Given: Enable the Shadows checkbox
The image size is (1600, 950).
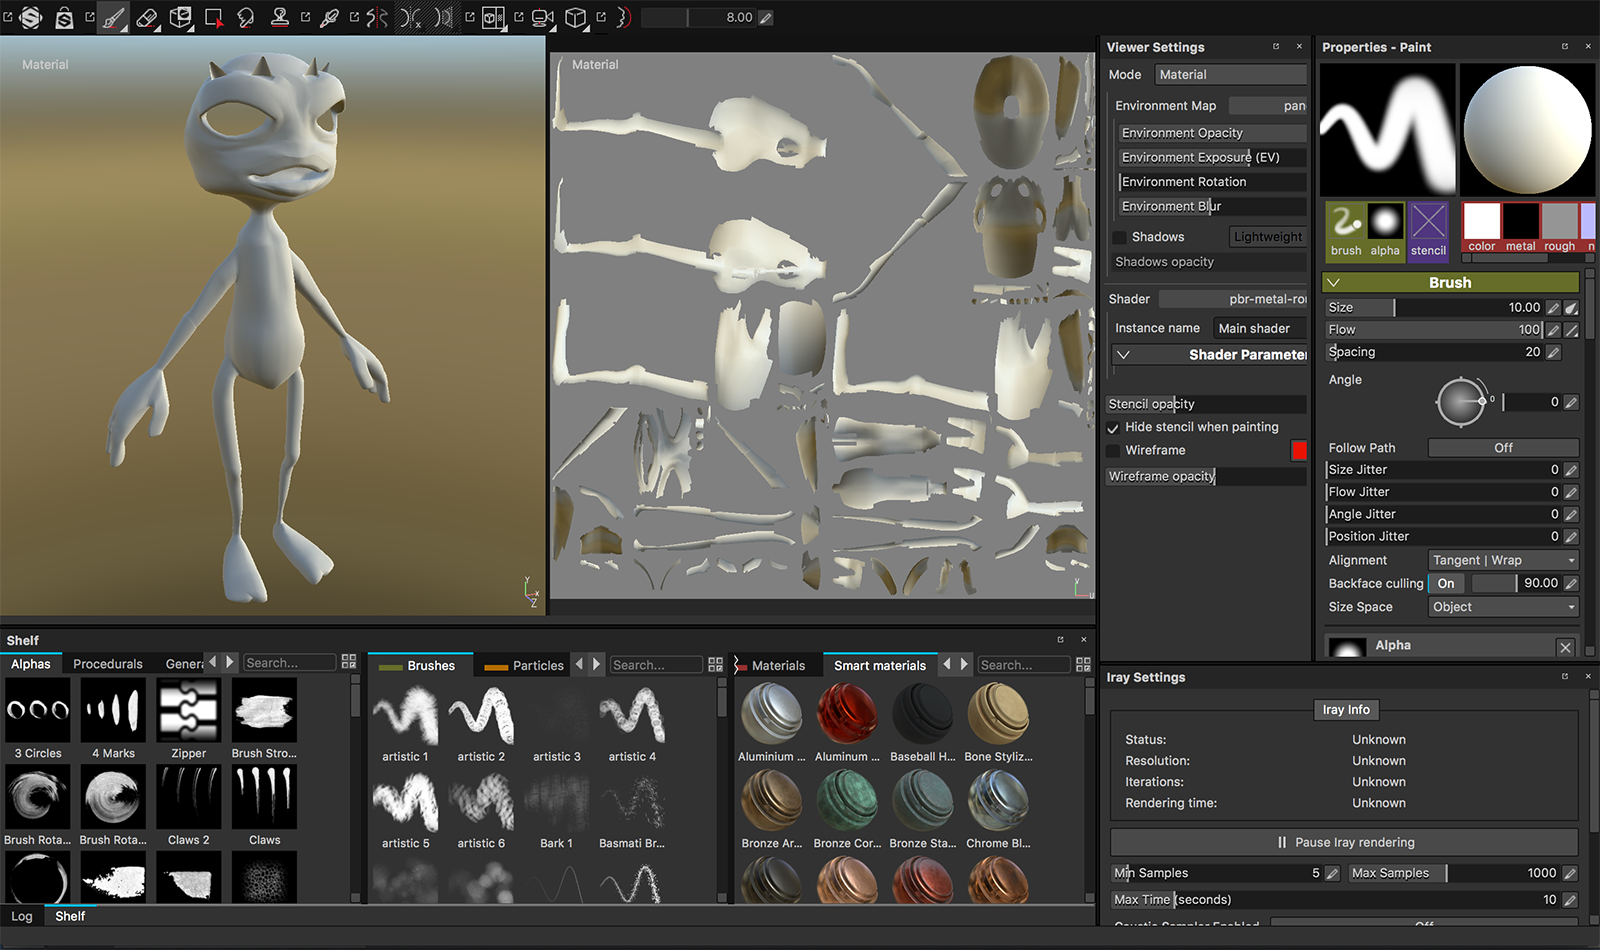Looking at the screenshot, I should [1117, 236].
